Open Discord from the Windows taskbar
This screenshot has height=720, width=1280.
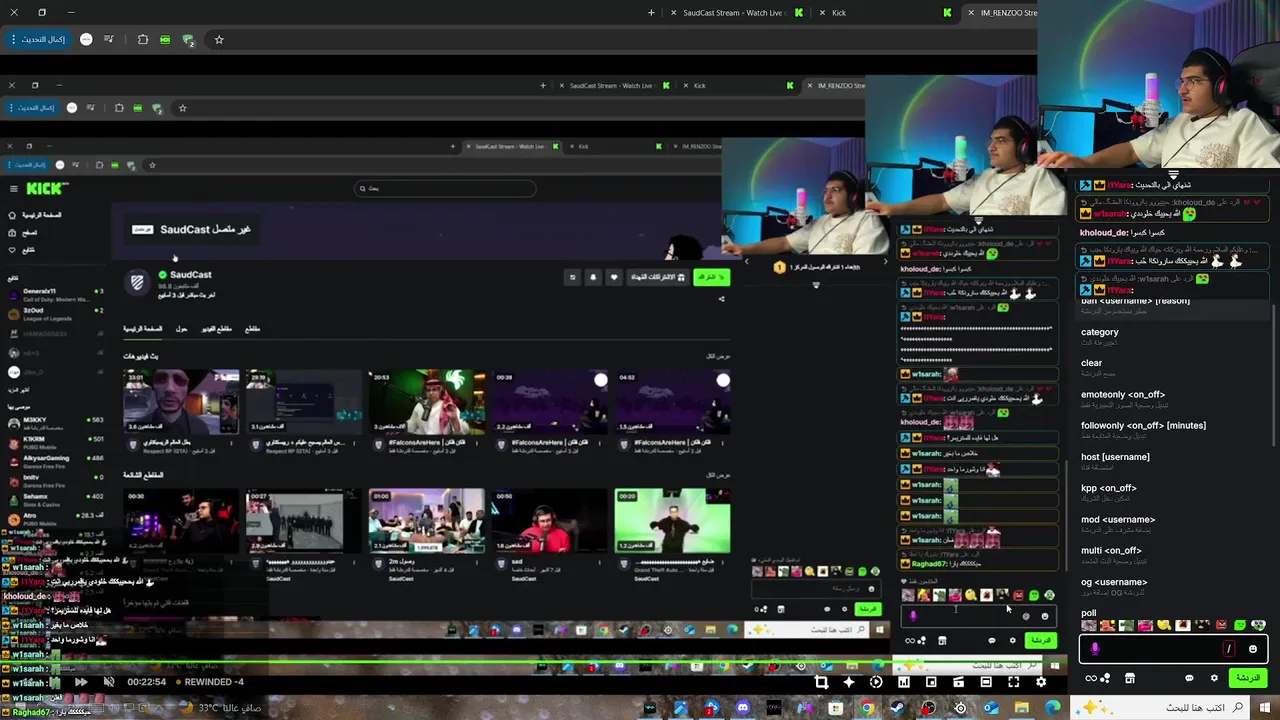tap(743, 708)
